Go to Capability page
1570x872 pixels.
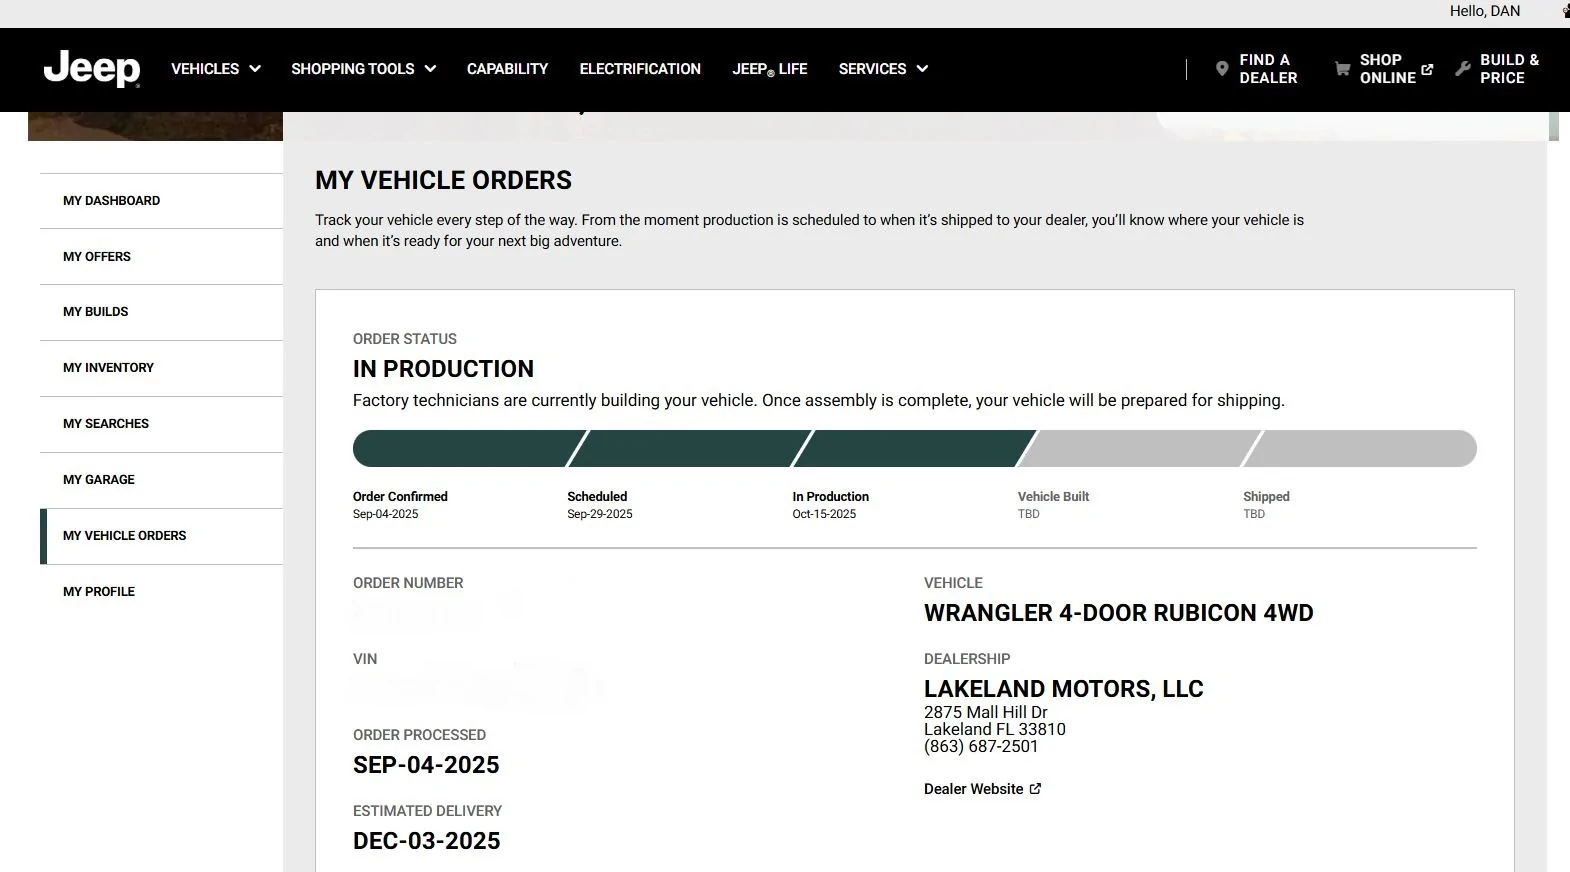click(507, 69)
